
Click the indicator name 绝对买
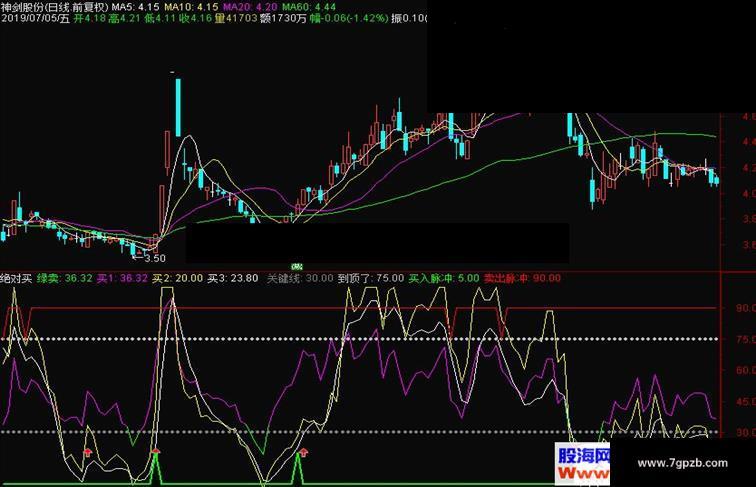point(16,278)
